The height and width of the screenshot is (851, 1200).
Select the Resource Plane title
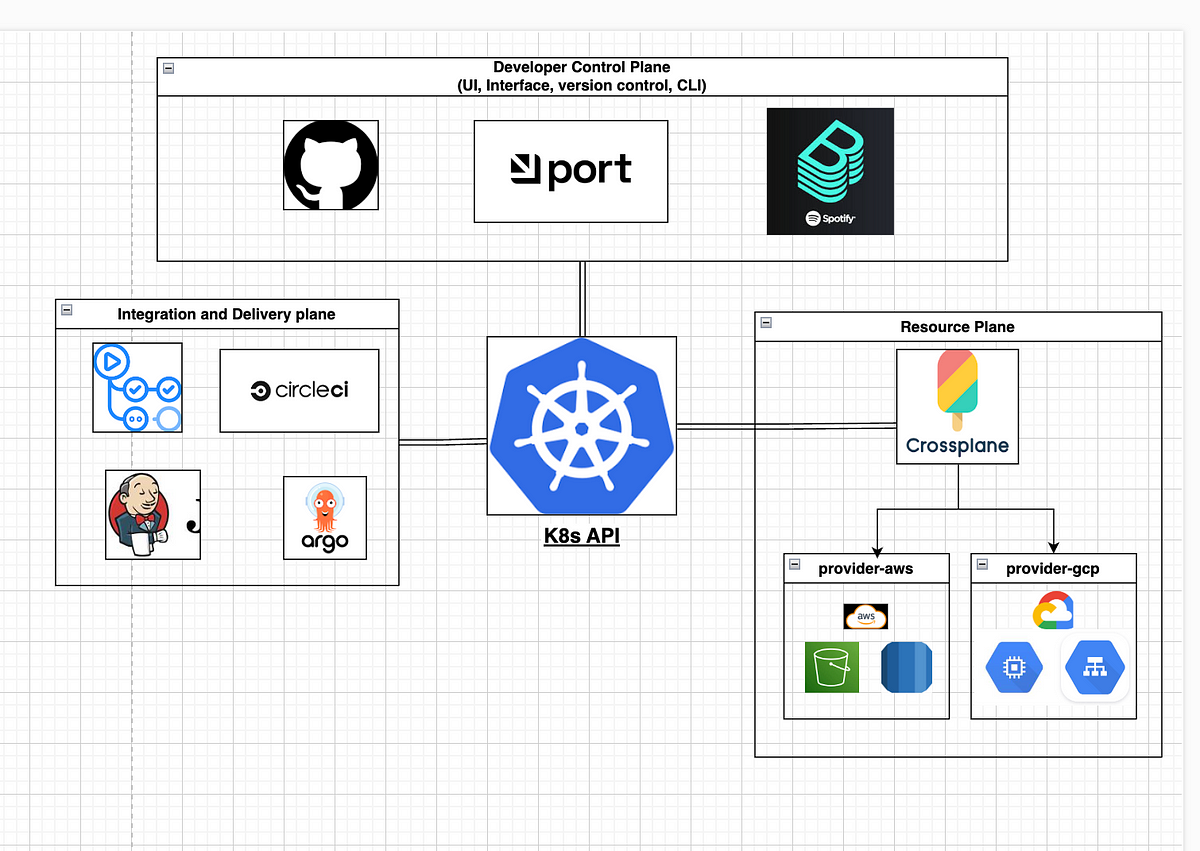[x=957, y=327]
